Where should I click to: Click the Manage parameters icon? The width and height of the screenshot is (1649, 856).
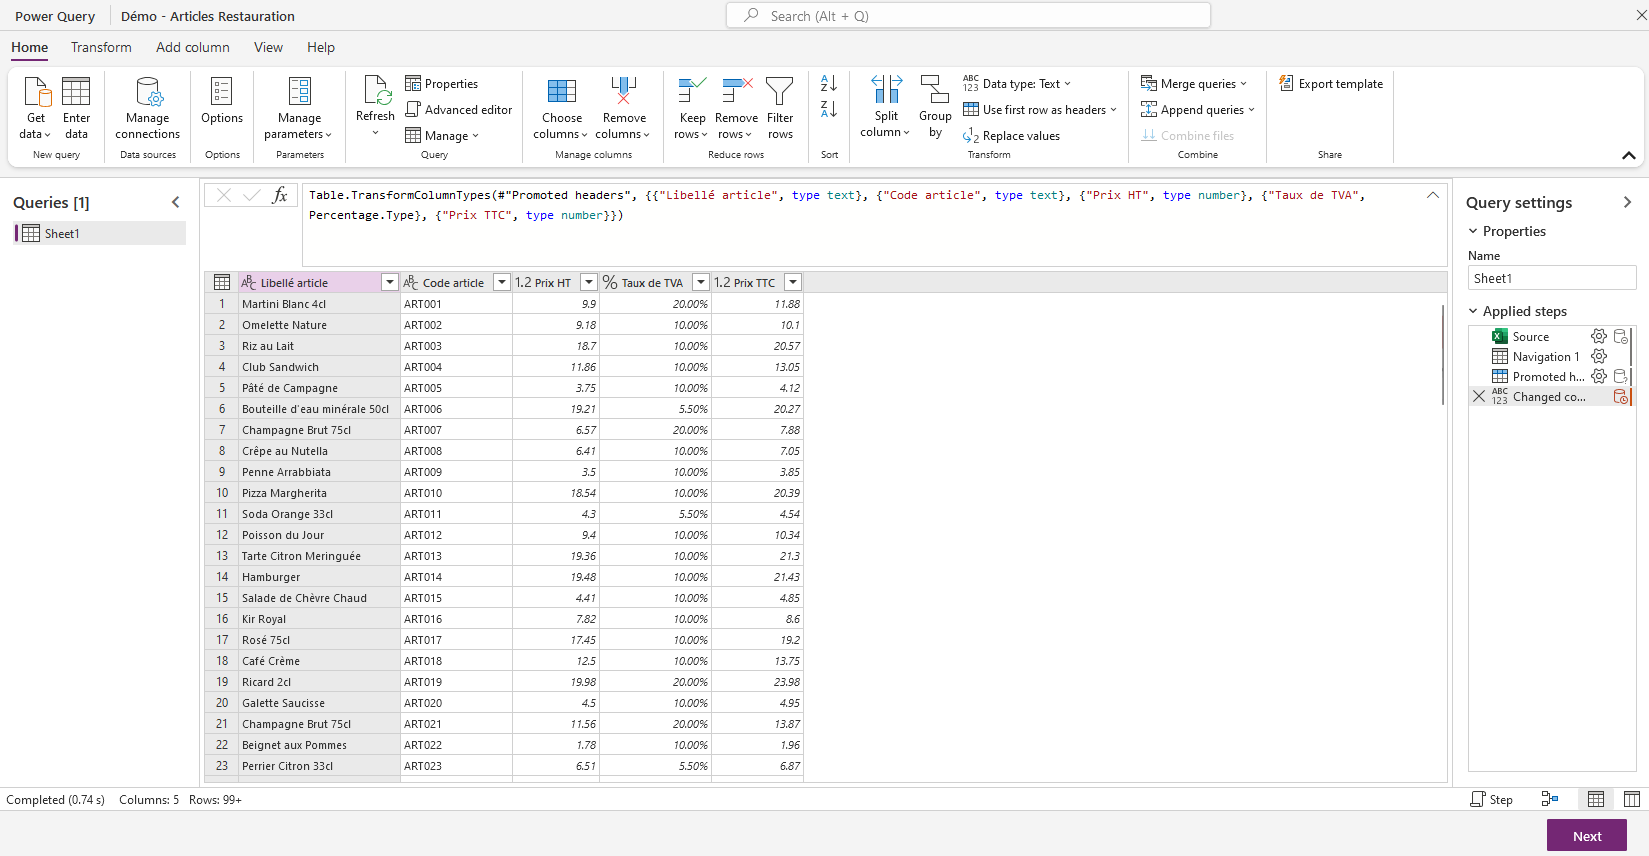tap(299, 91)
